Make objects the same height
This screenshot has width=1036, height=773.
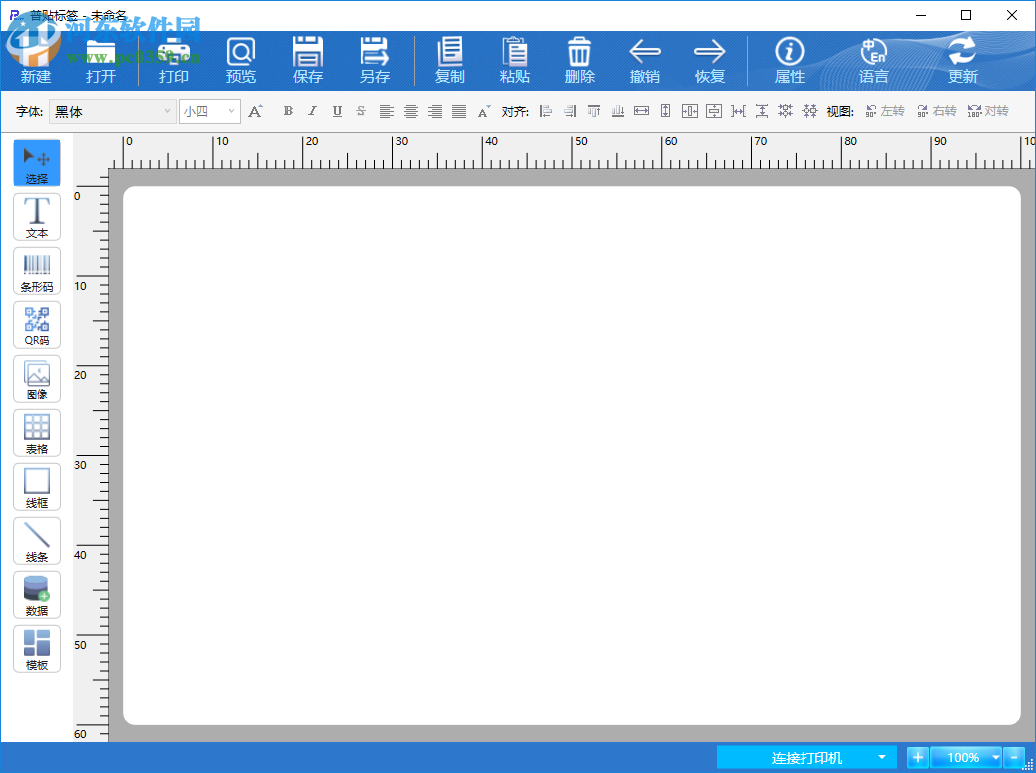pyautogui.click(x=665, y=111)
